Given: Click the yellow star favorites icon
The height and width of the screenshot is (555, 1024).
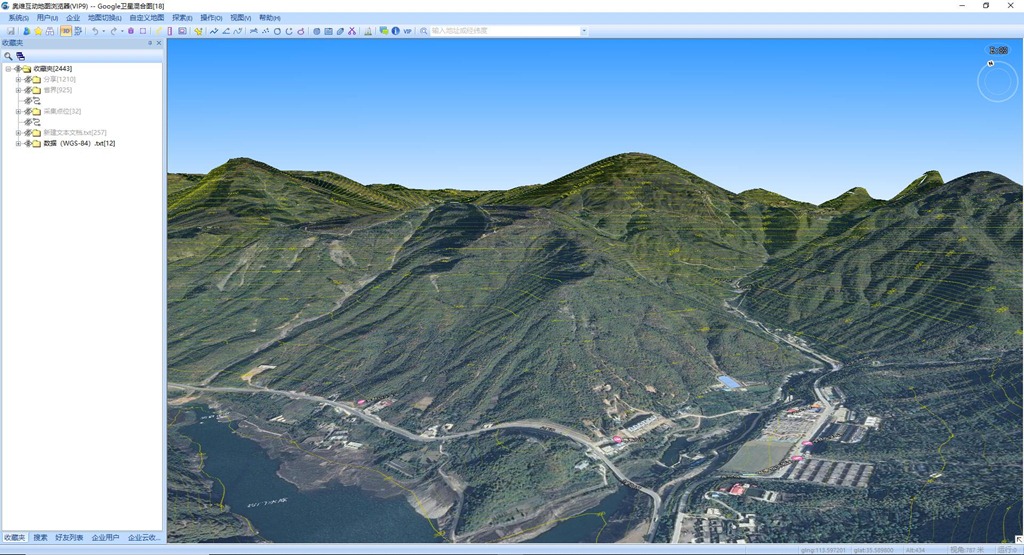Looking at the screenshot, I should (38, 31).
